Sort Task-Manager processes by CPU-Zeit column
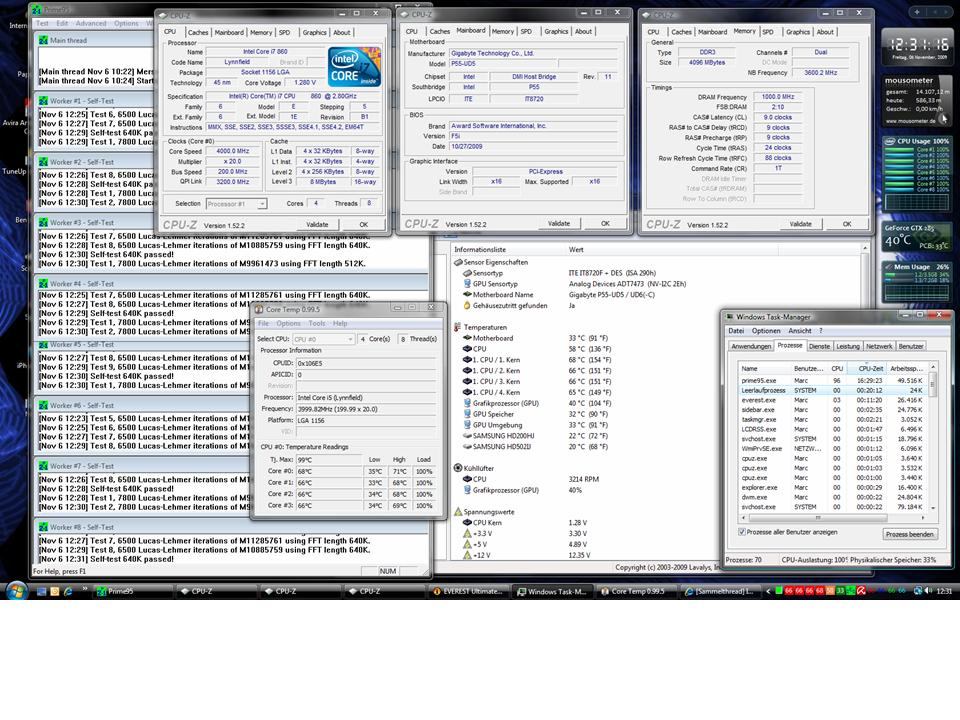 pos(868,369)
